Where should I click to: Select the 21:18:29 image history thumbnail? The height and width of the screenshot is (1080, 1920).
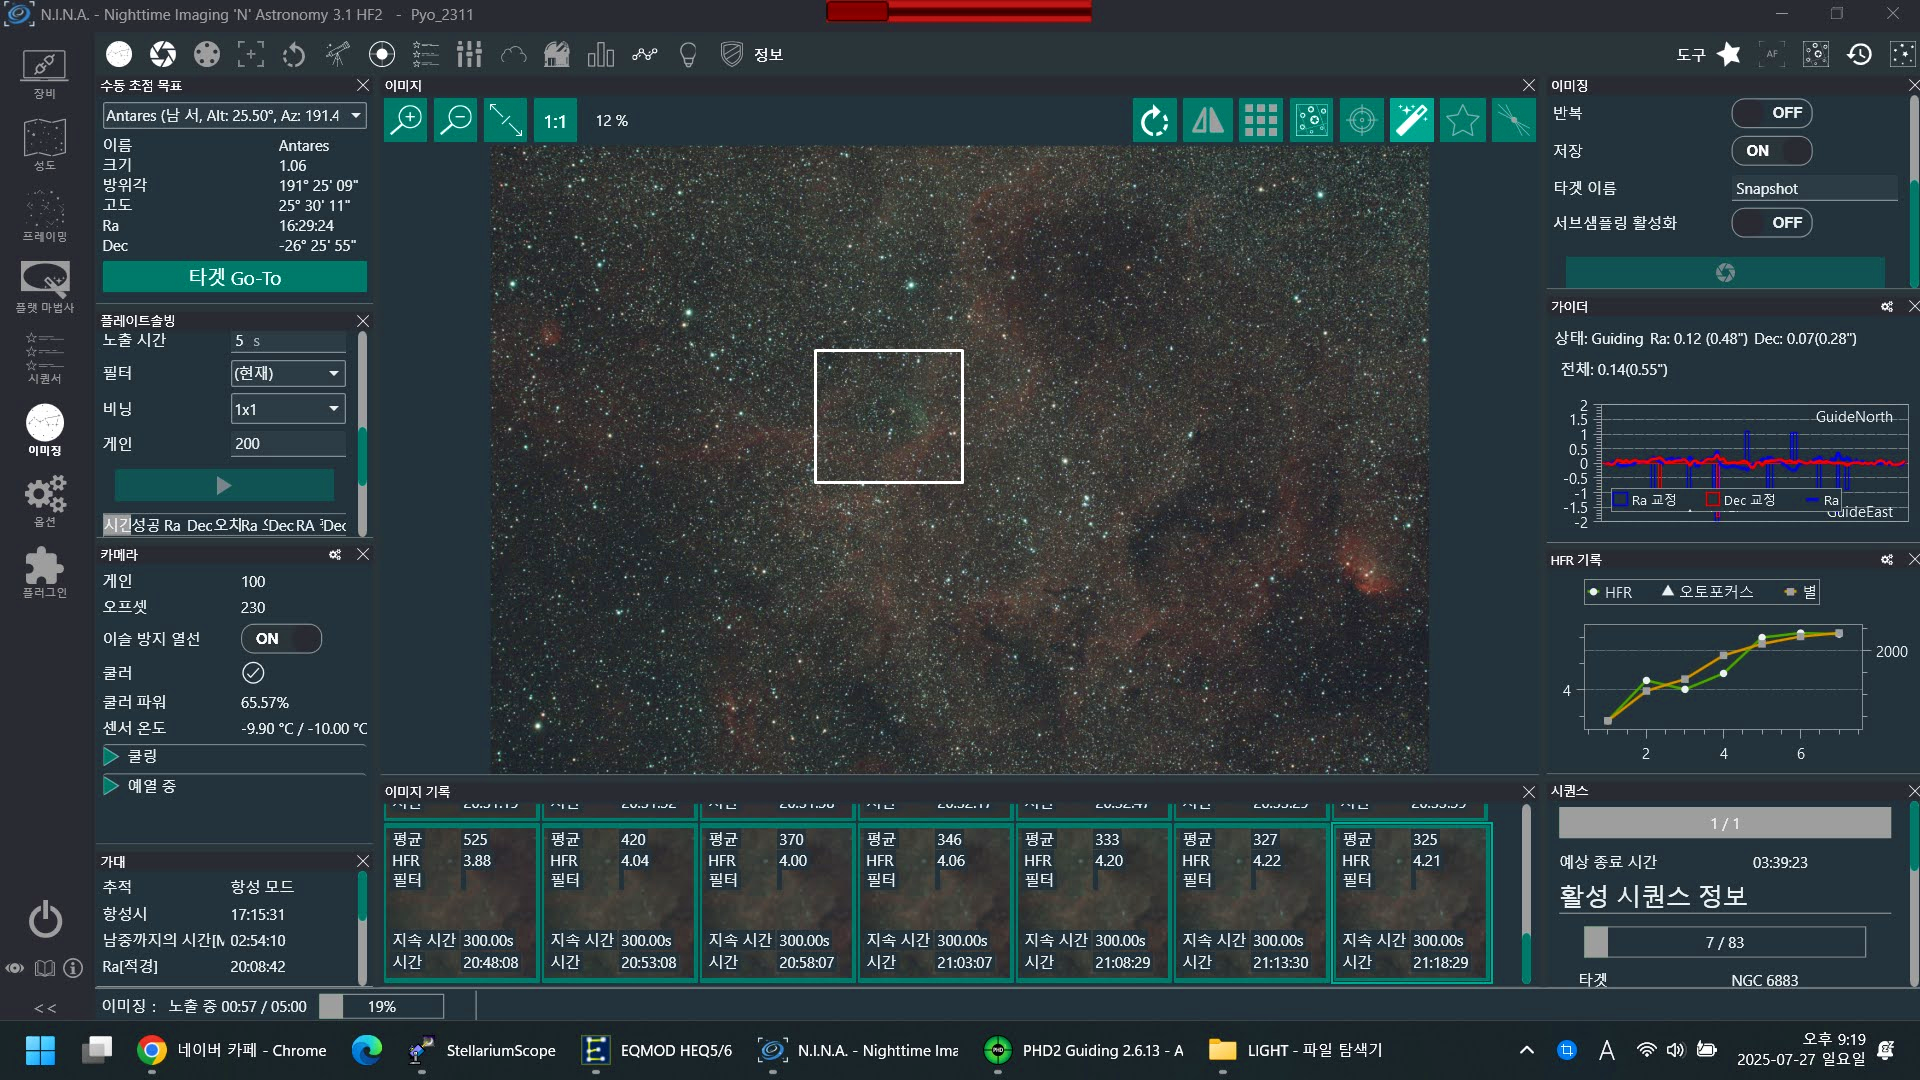(x=1411, y=902)
